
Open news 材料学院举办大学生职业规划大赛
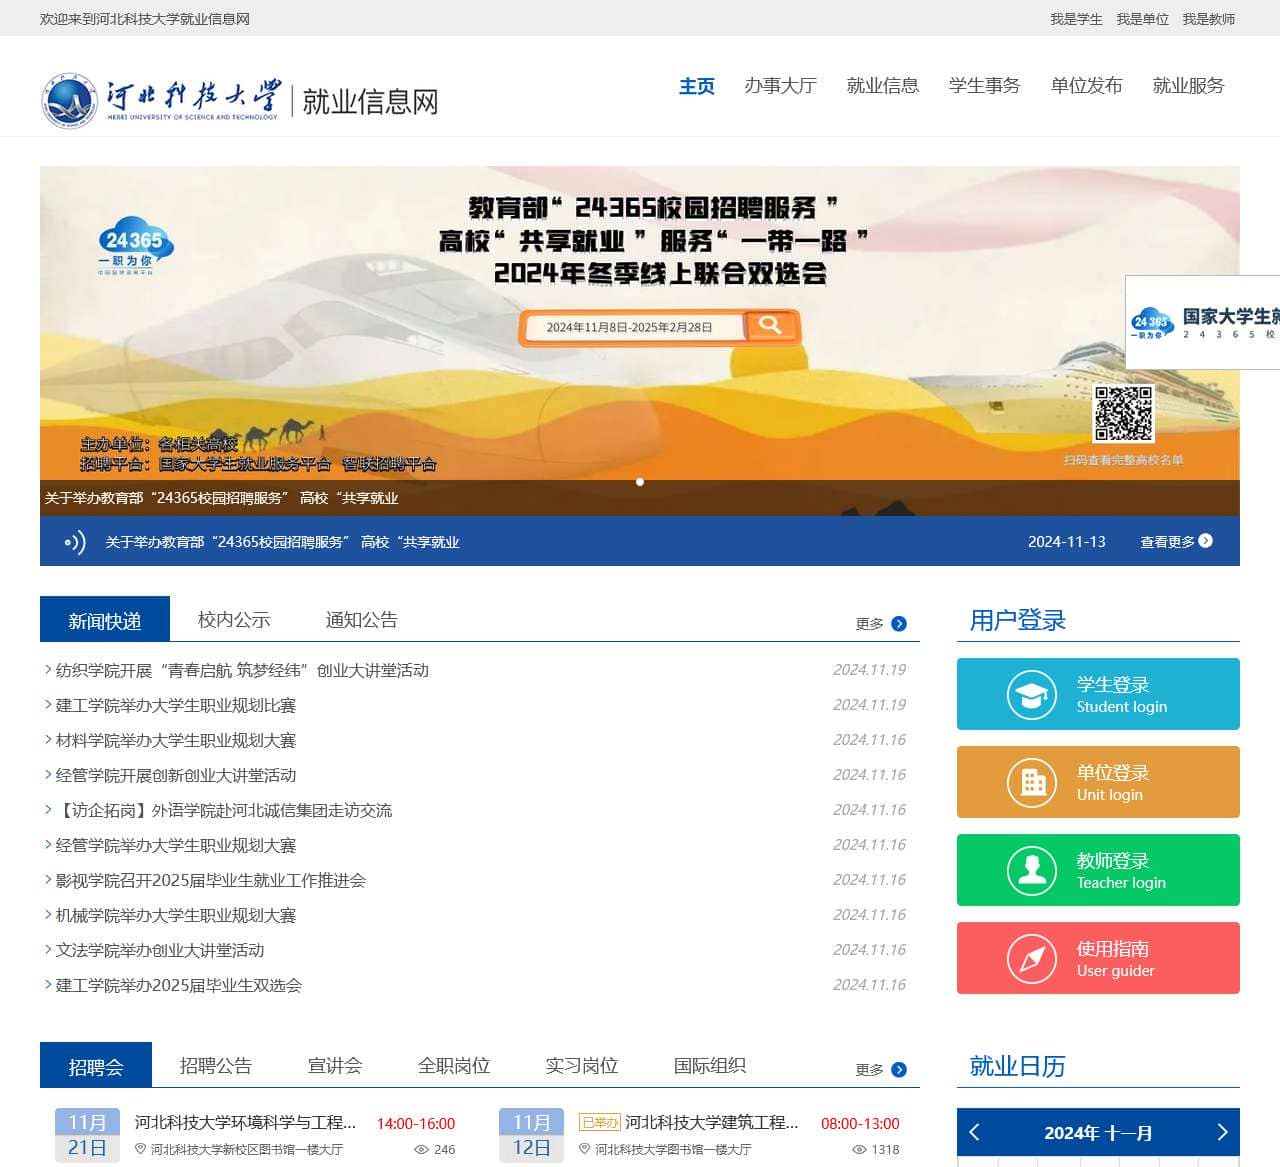coord(176,741)
